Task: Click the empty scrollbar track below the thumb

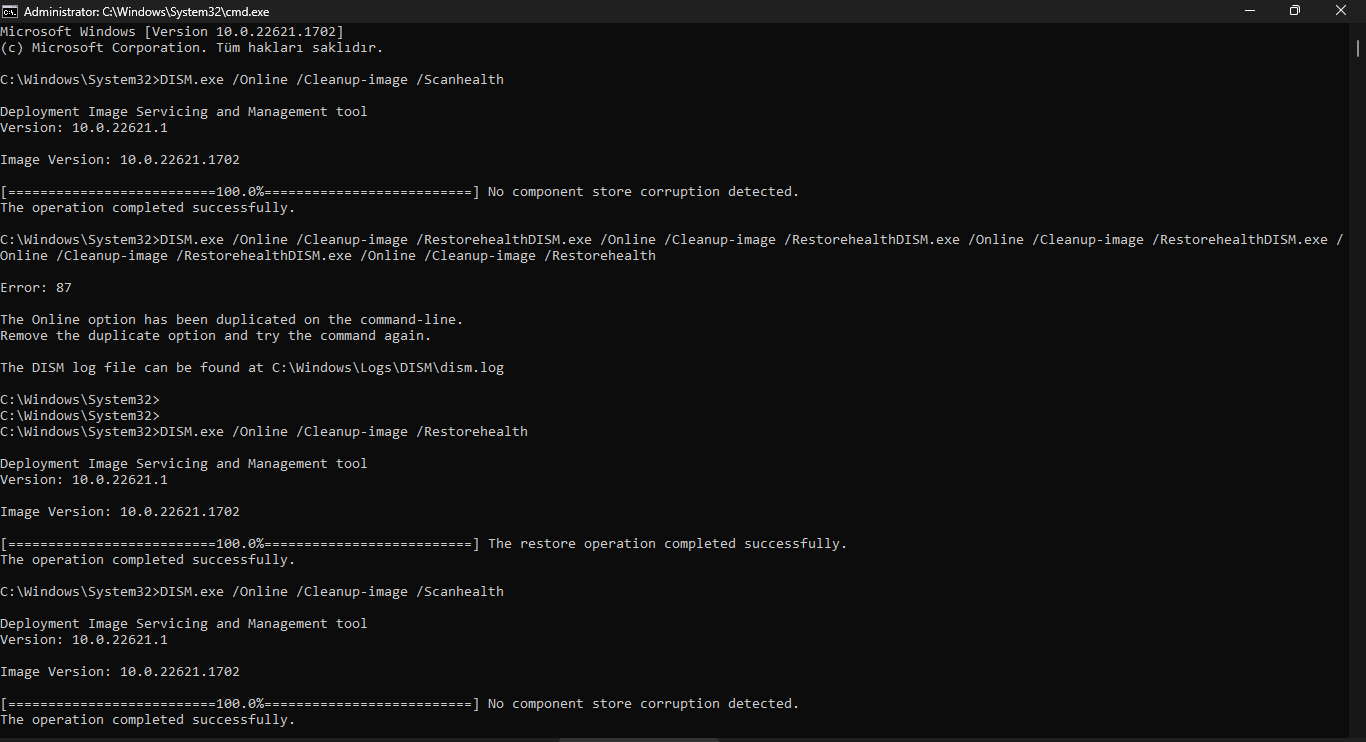Action: [1358, 400]
